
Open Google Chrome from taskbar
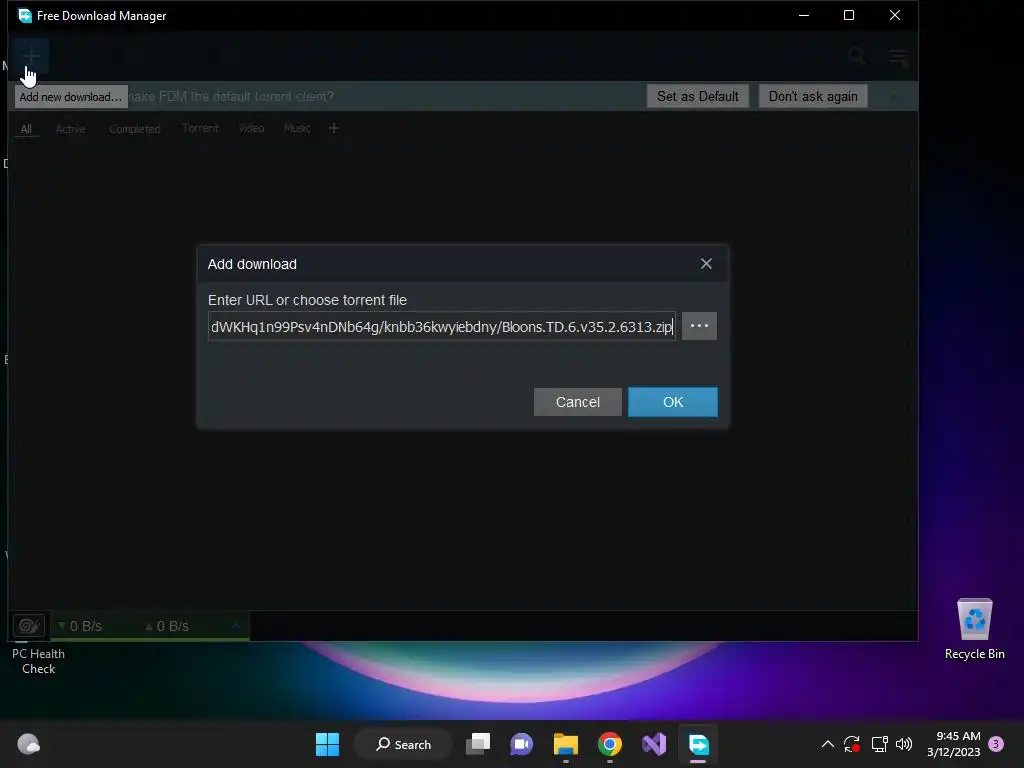[x=610, y=744]
